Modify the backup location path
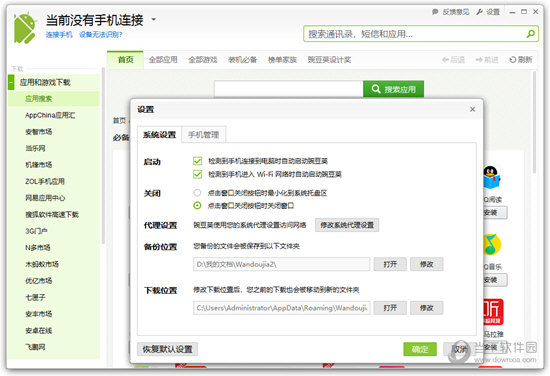The width and height of the screenshot is (550, 376). (427, 264)
